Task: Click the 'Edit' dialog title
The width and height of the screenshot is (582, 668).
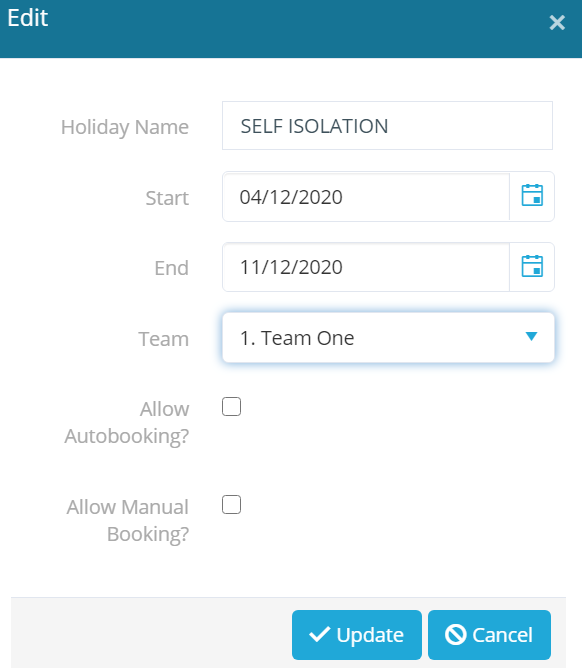Action: pos(28,18)
